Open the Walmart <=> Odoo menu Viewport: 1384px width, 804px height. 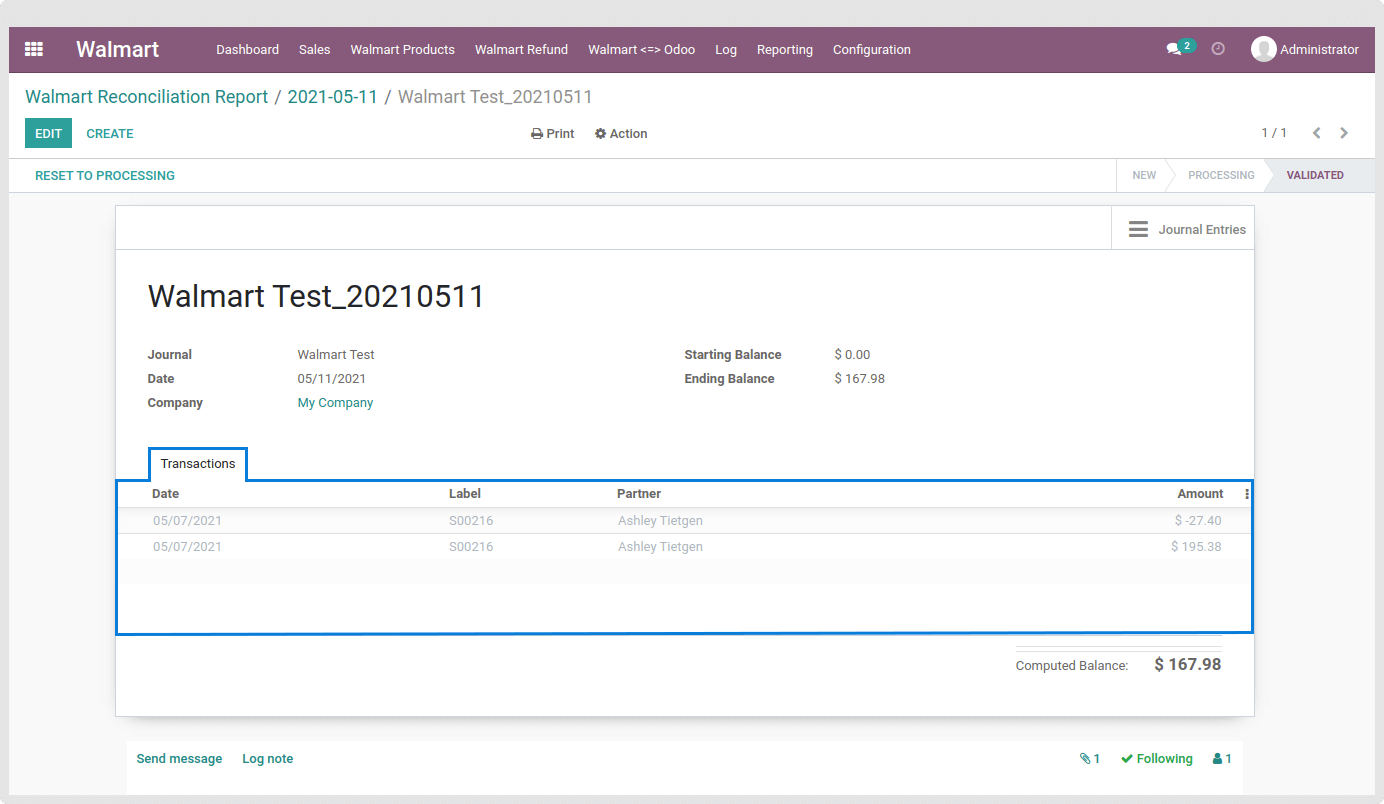[641, 49]
